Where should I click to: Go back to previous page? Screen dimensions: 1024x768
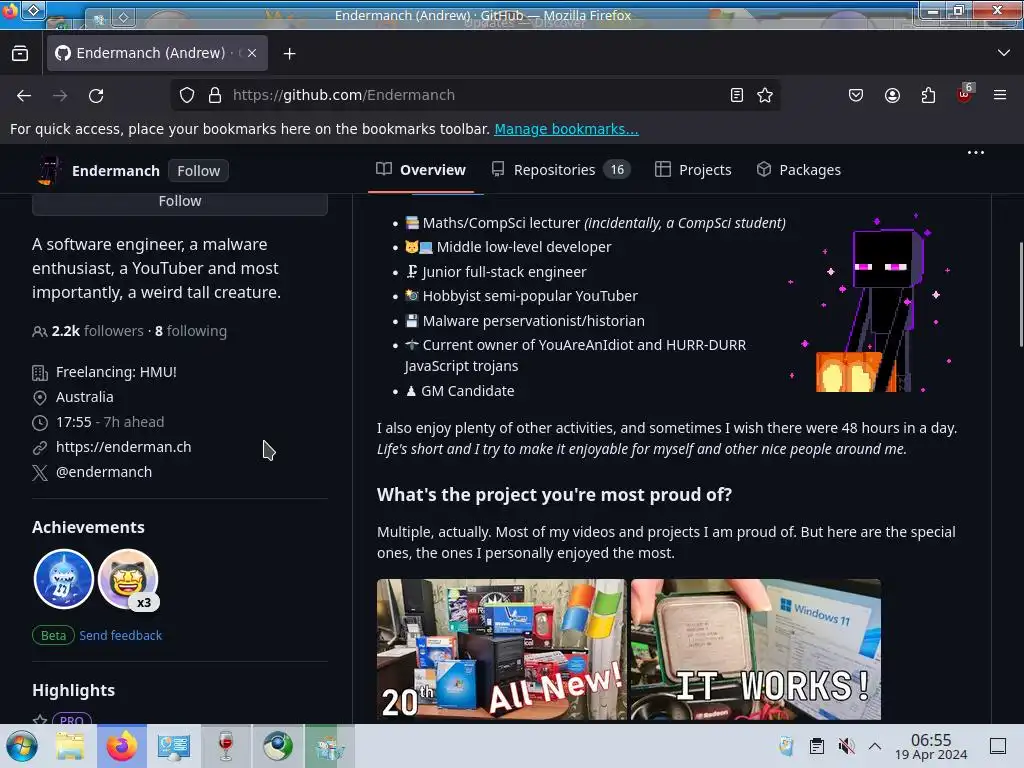24,95
